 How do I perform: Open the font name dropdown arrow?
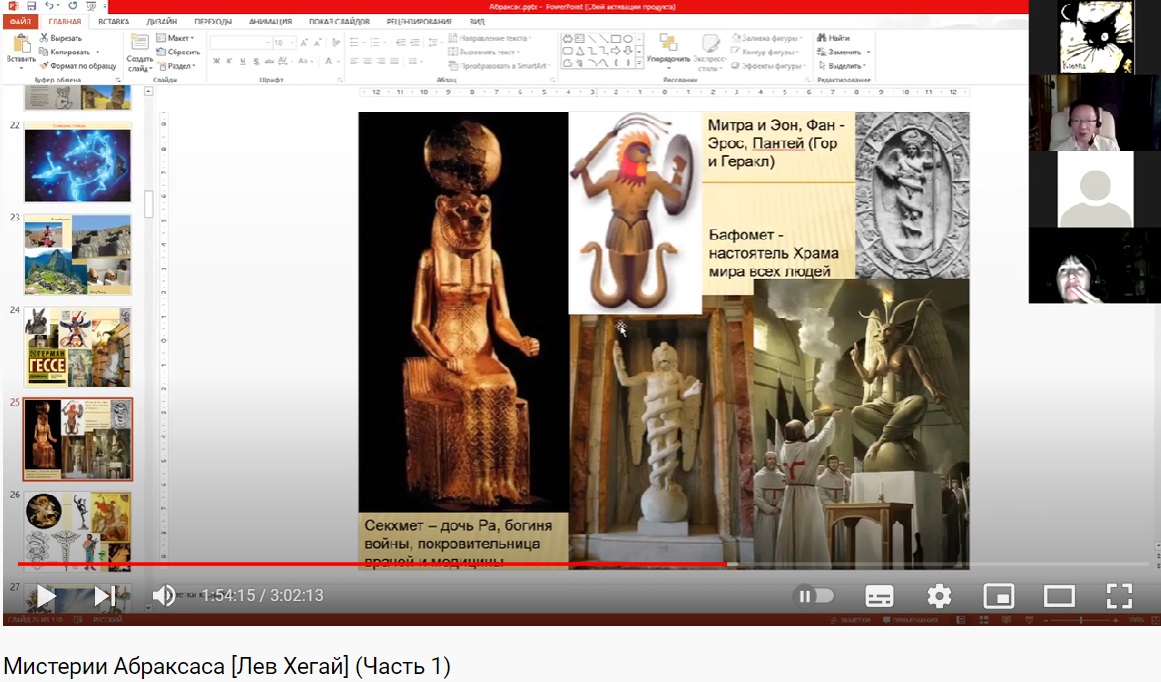pos(266,43)
